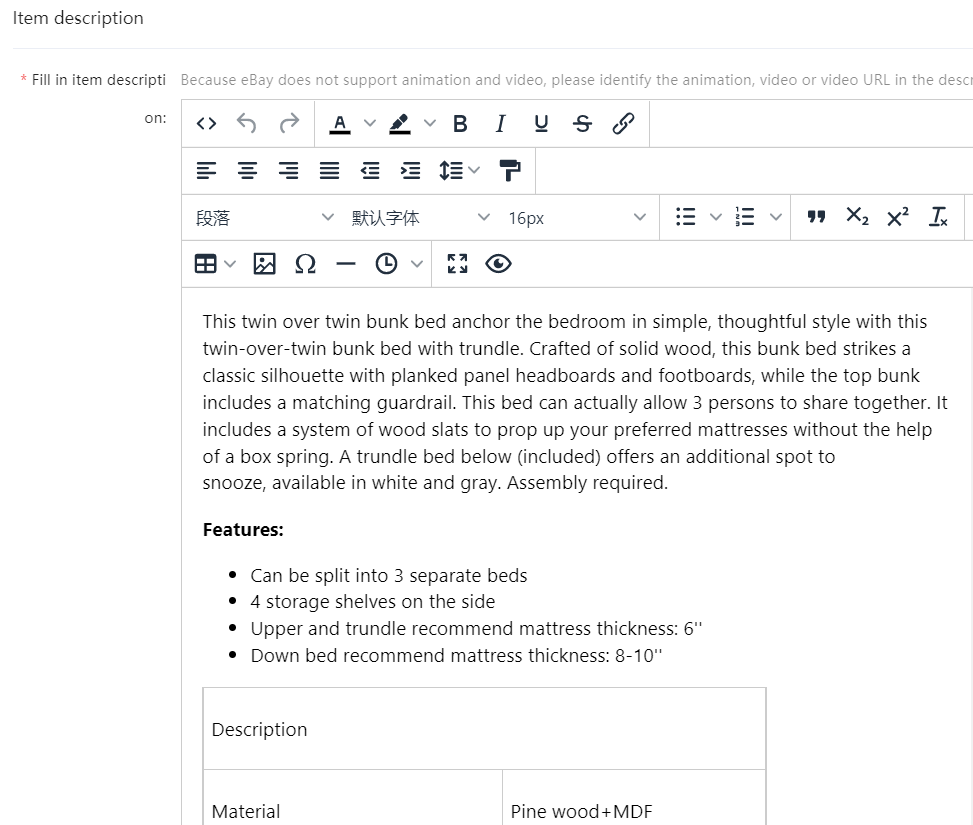The height and width of the screenshot is (825, 973).
Task: Toggle strikethrough formatting
Action: (582, 124)
